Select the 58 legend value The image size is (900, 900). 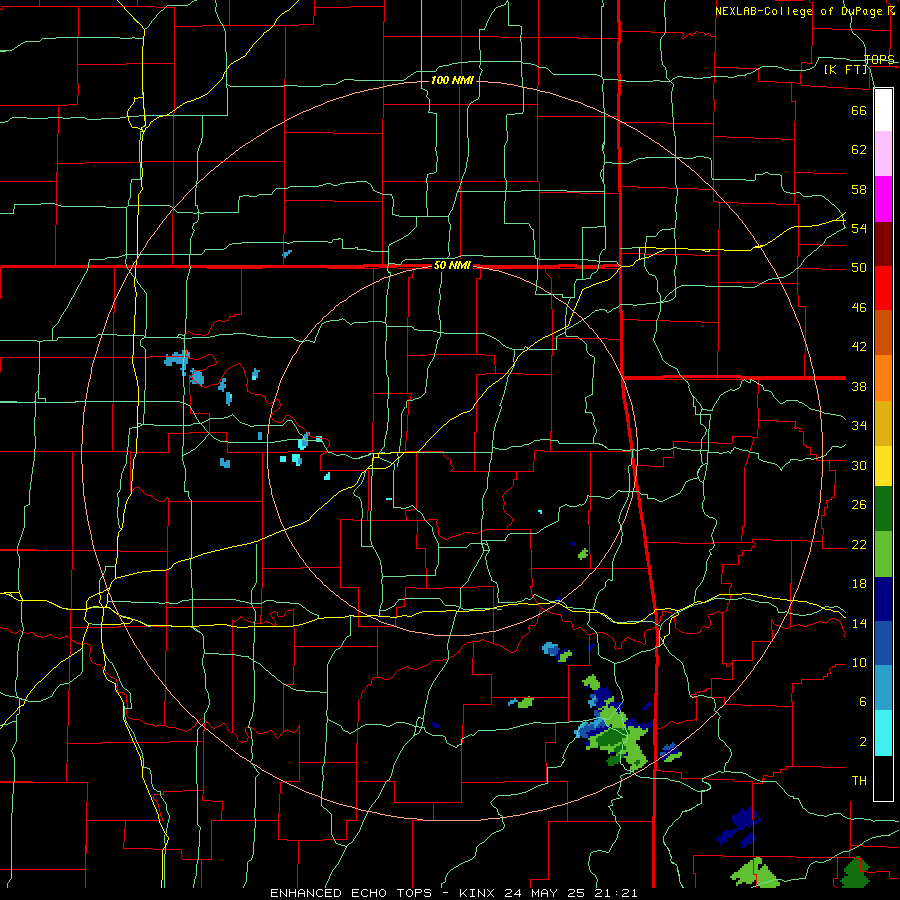[x=859, y=189]
